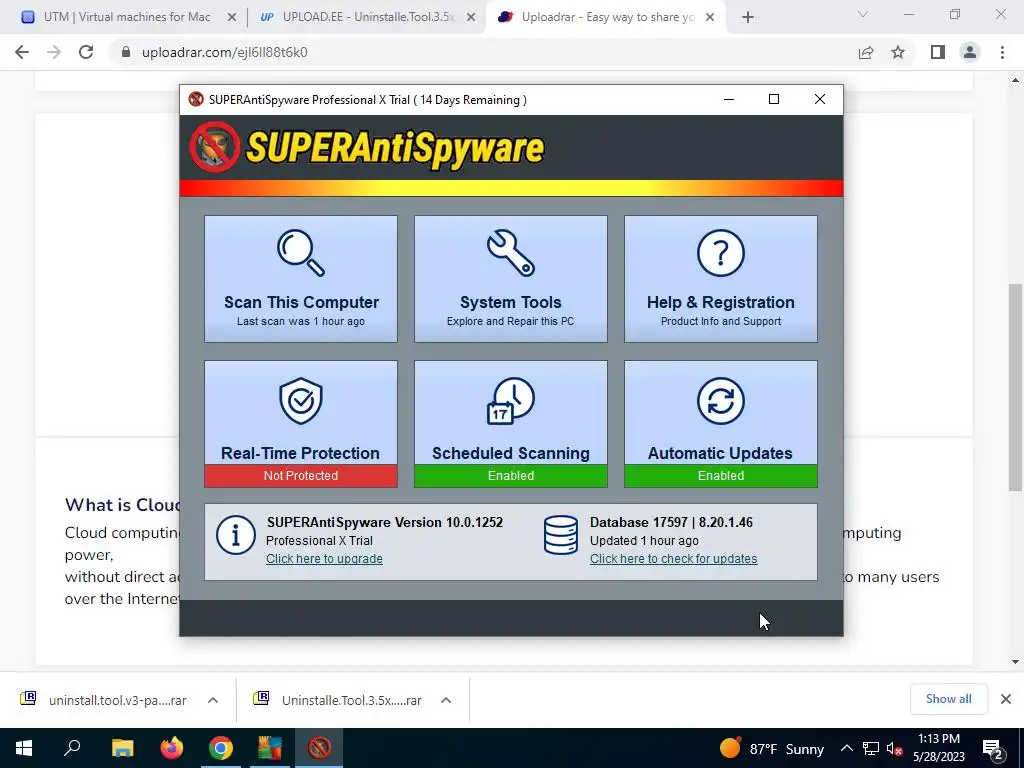Viewport: 1024px width, 768px height.
Task: Reload the current page
Action: tap(86, 52)
